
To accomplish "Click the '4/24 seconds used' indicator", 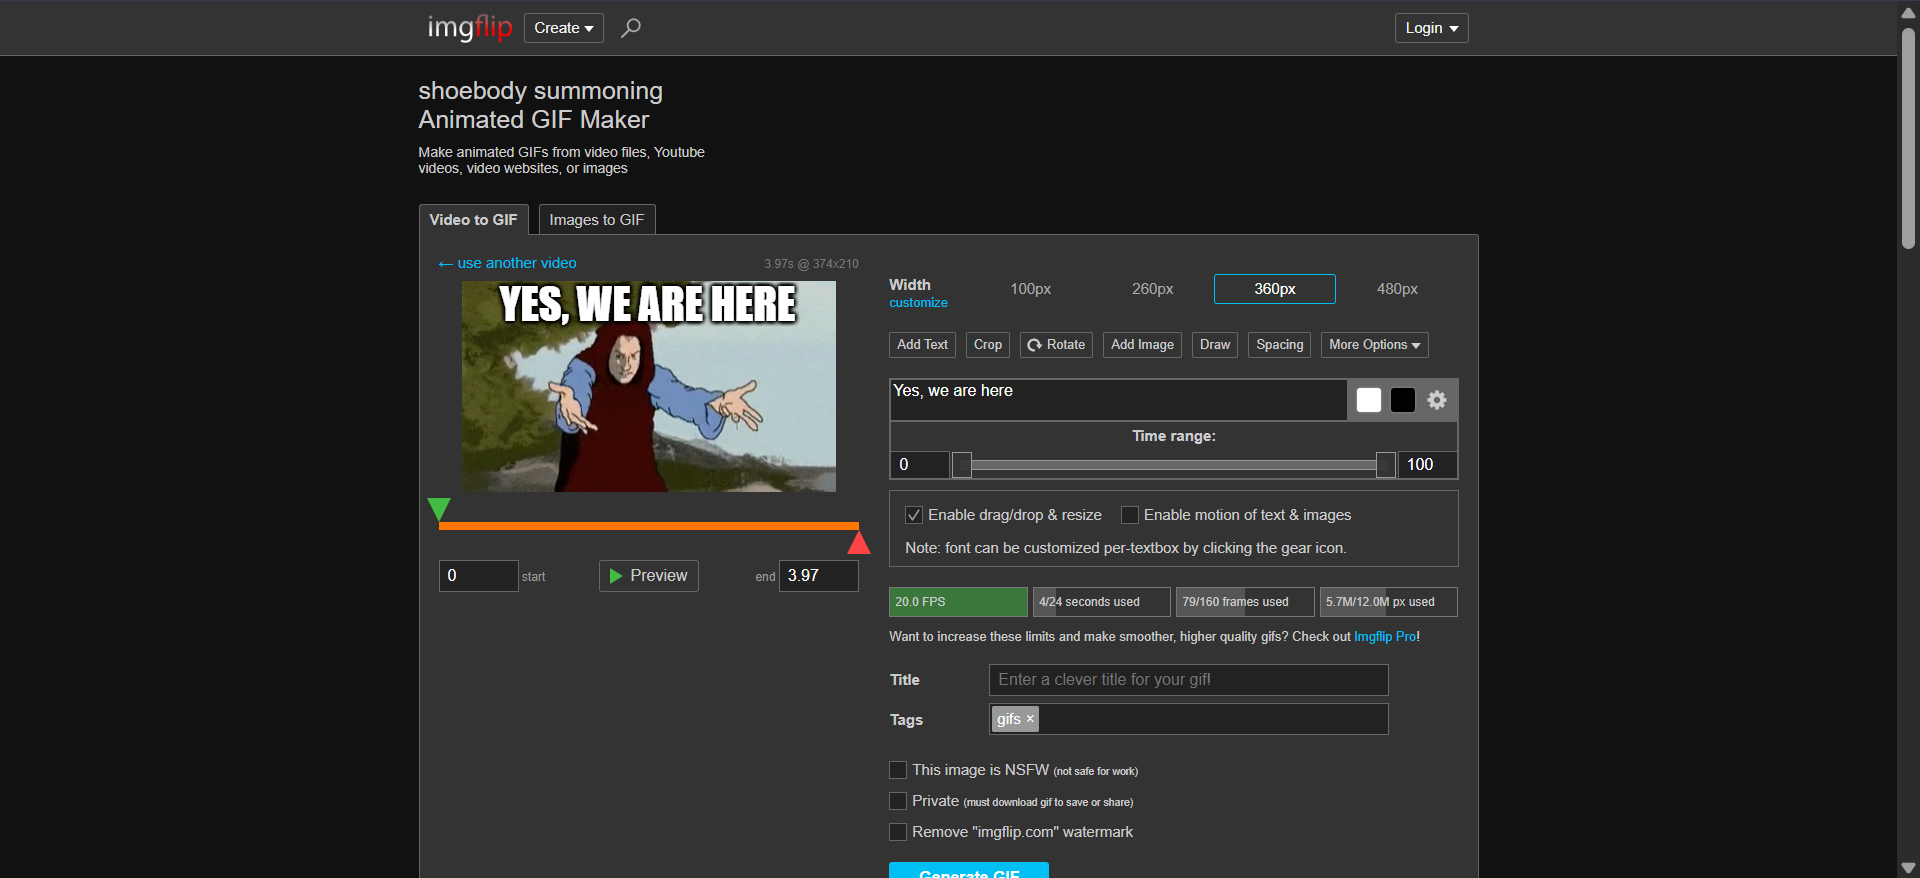I will point(1101,602).
